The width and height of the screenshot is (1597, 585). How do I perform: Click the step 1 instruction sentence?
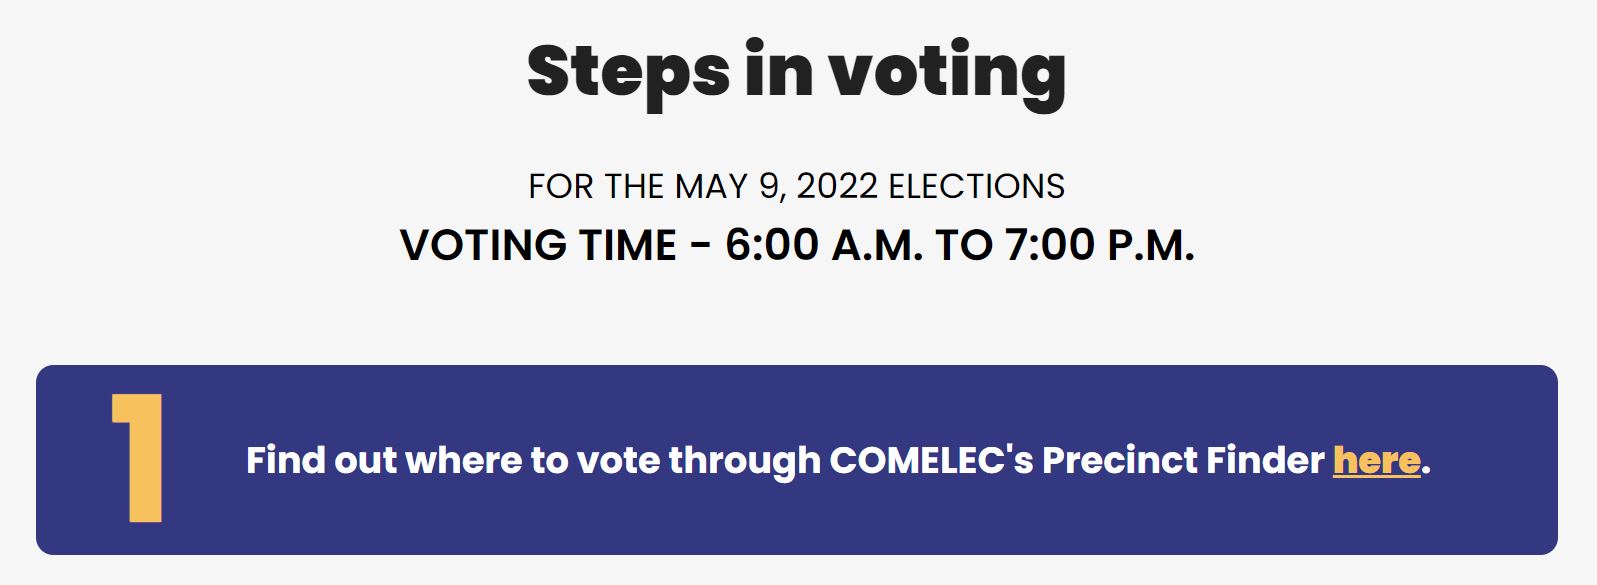pyautogui.click(x=838, y=460)
